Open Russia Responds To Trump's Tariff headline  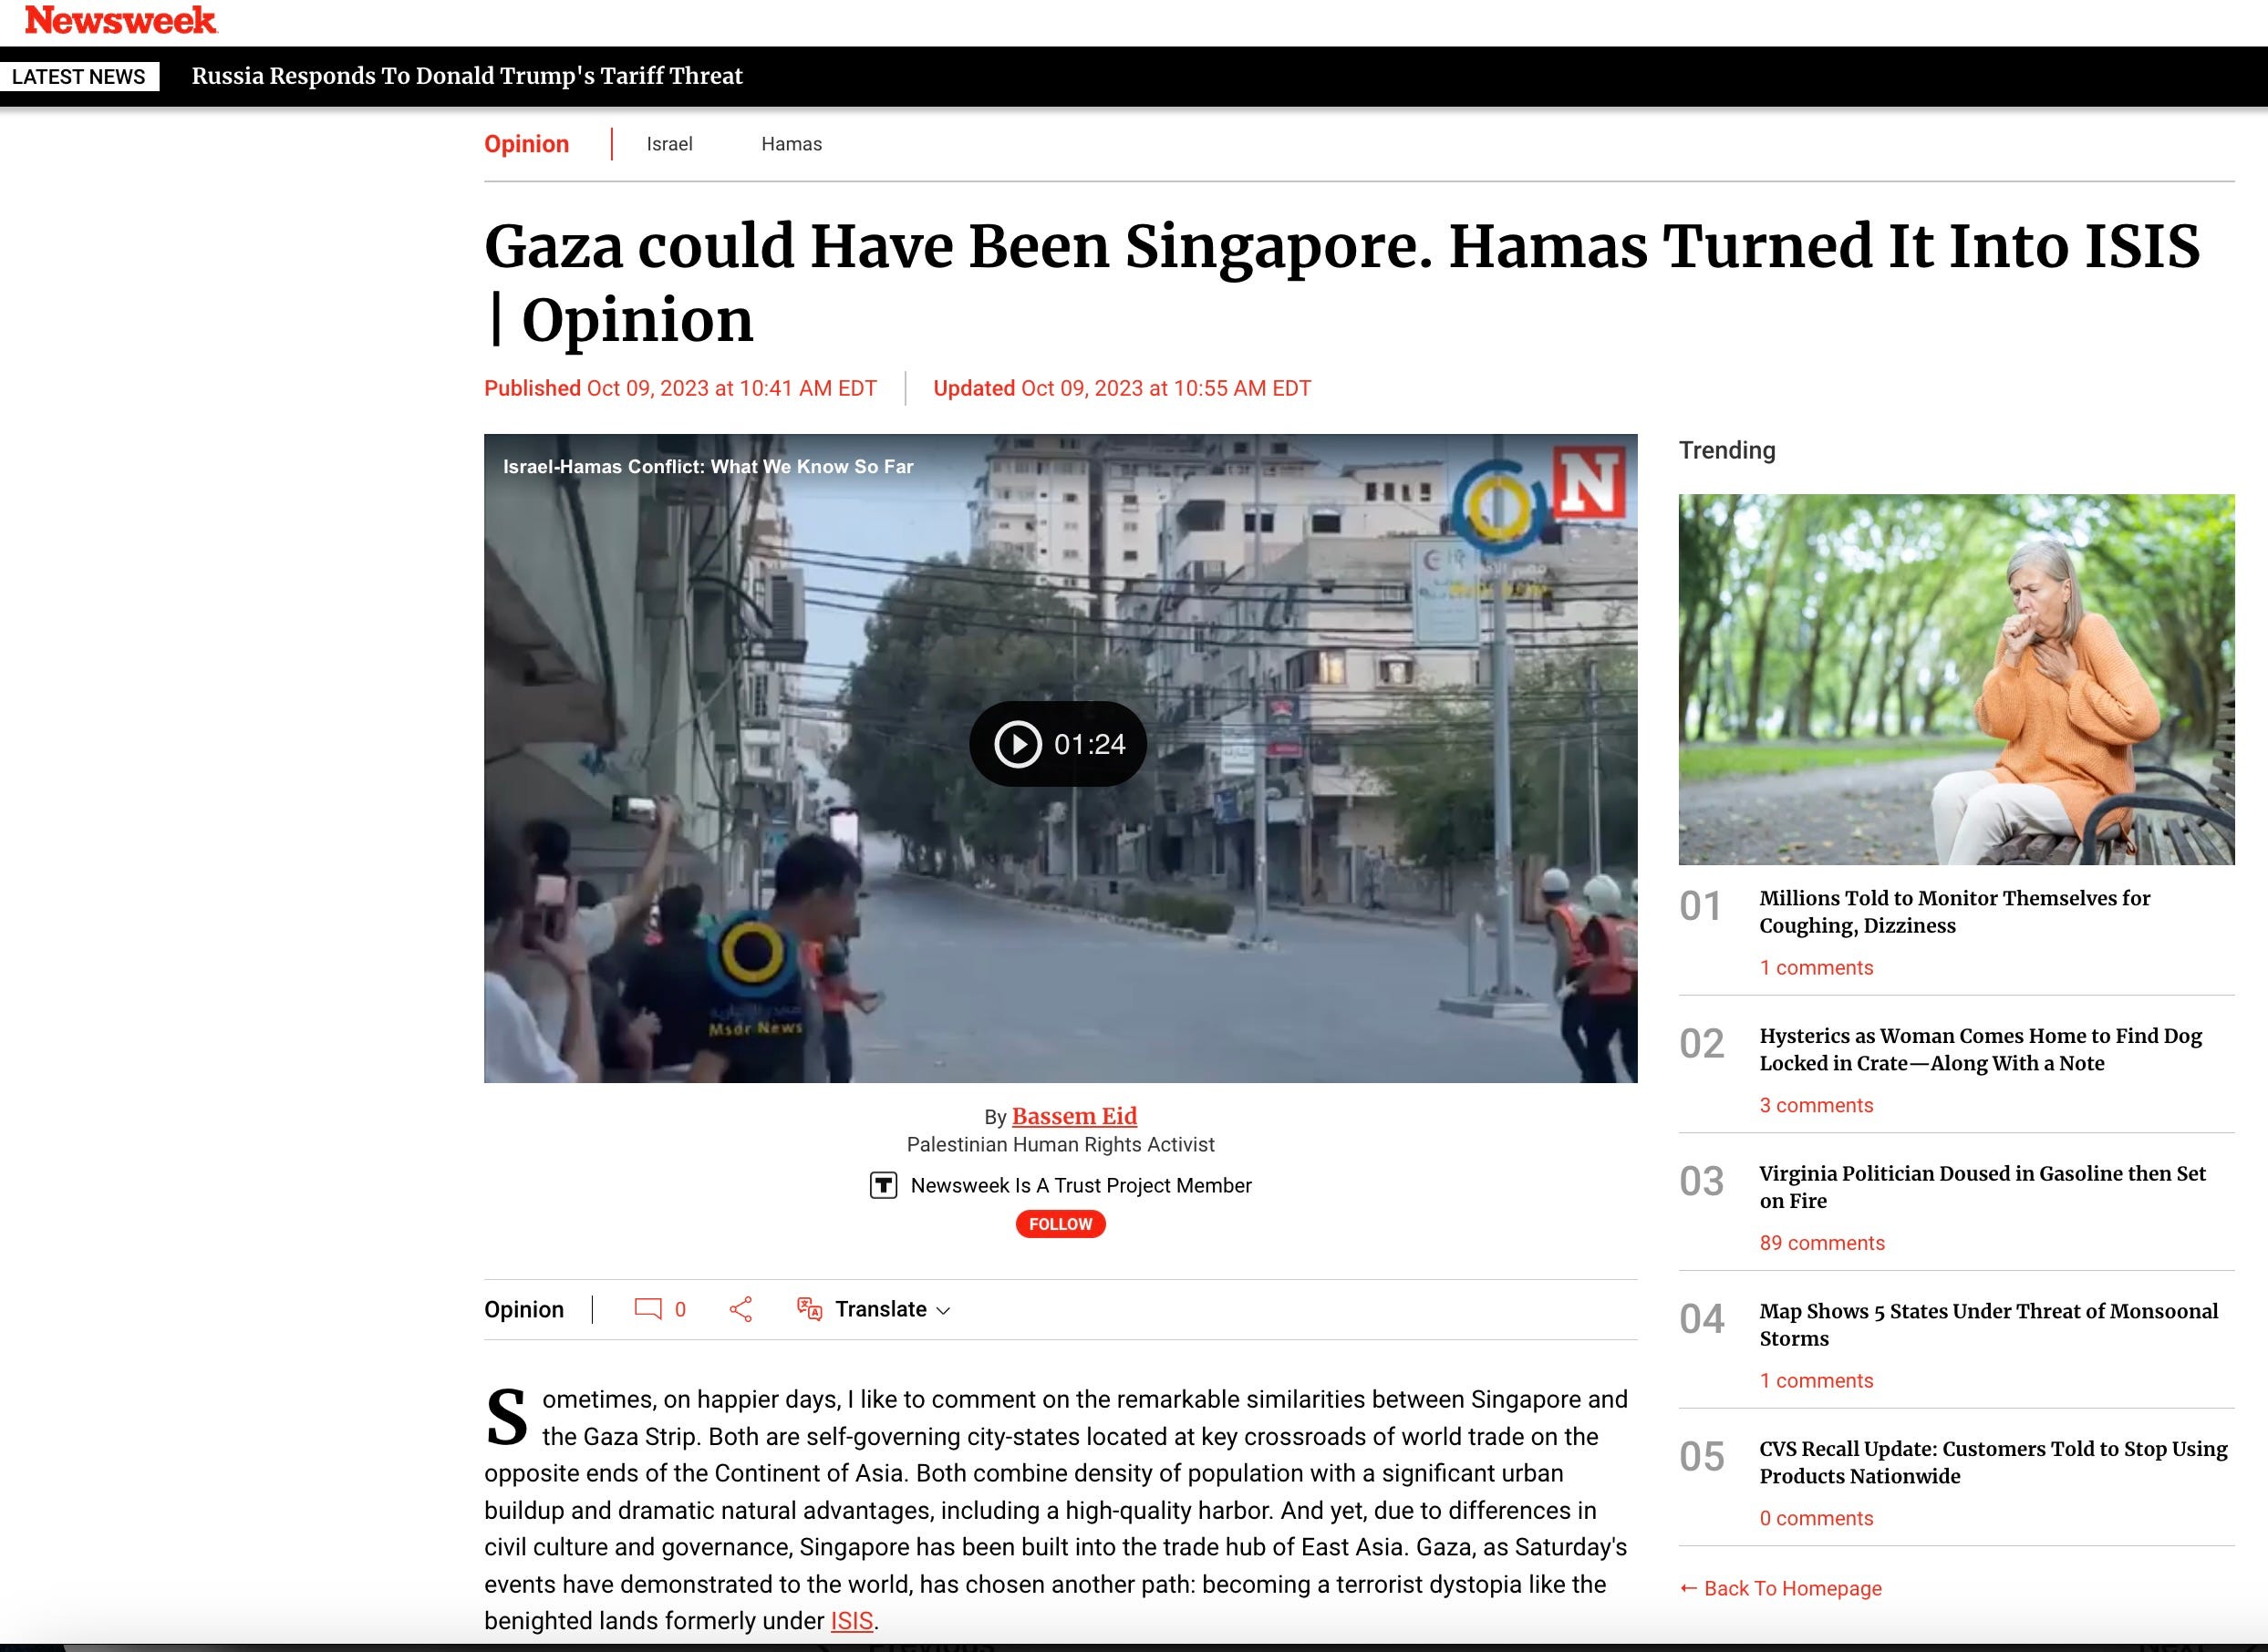coord(467,76)
